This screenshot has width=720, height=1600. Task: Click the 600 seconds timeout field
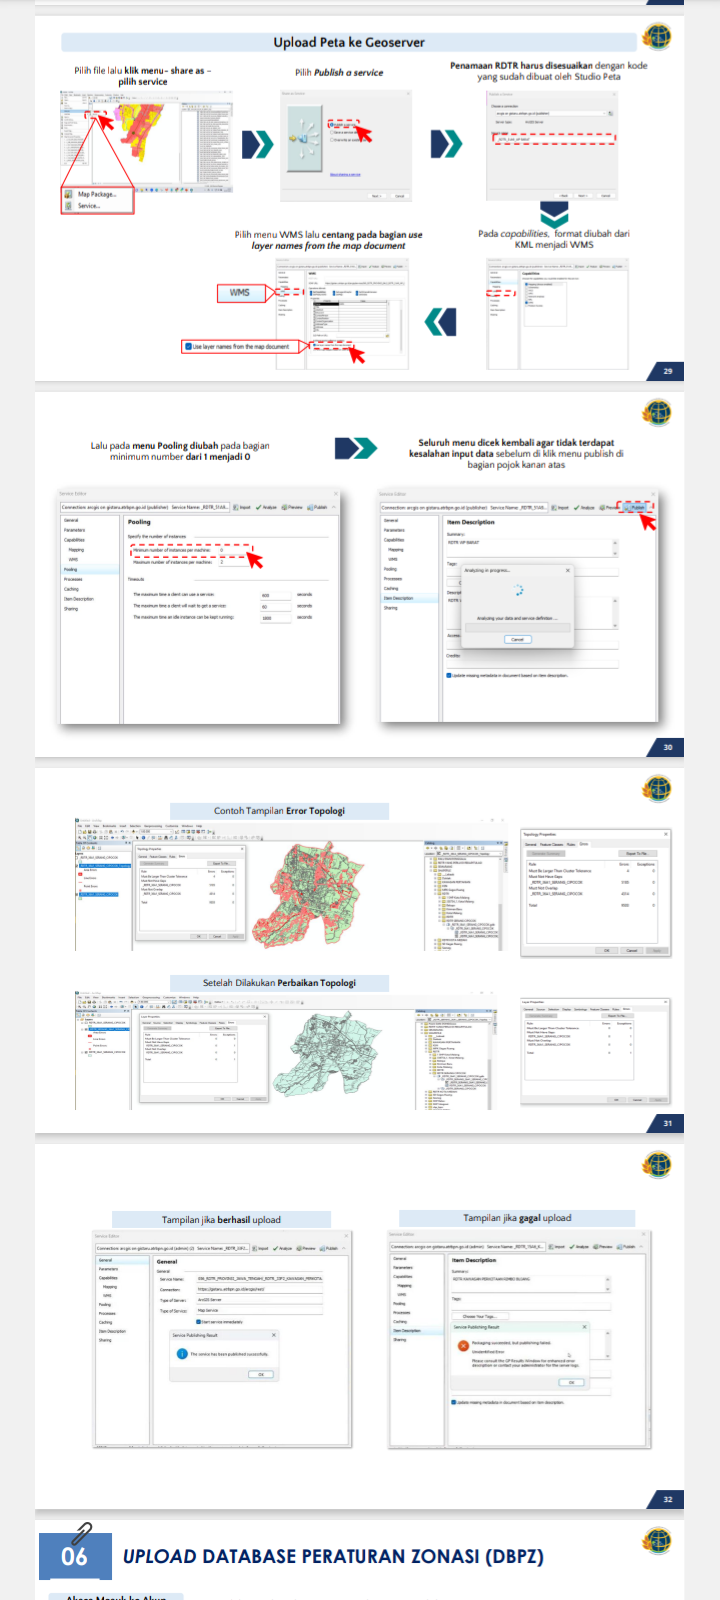275,595
